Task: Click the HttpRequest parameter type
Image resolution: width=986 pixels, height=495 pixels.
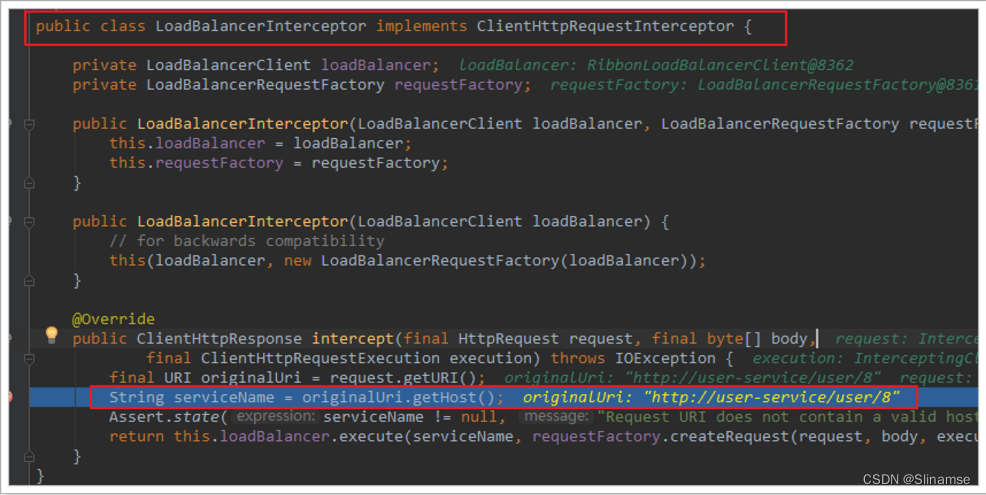Action: (508, 338)
